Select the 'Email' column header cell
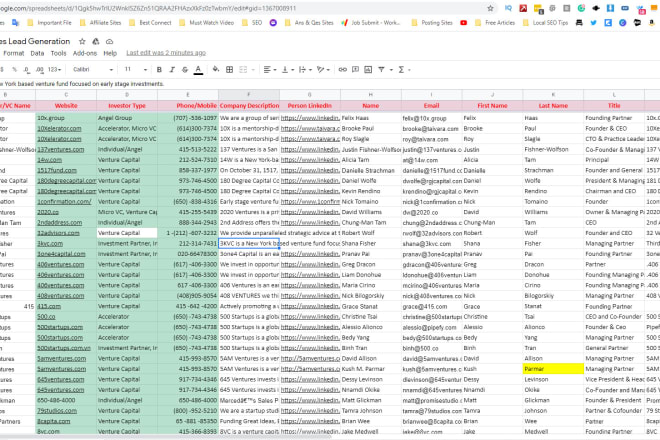Screen dimensions: 660x440 point(431,106)
